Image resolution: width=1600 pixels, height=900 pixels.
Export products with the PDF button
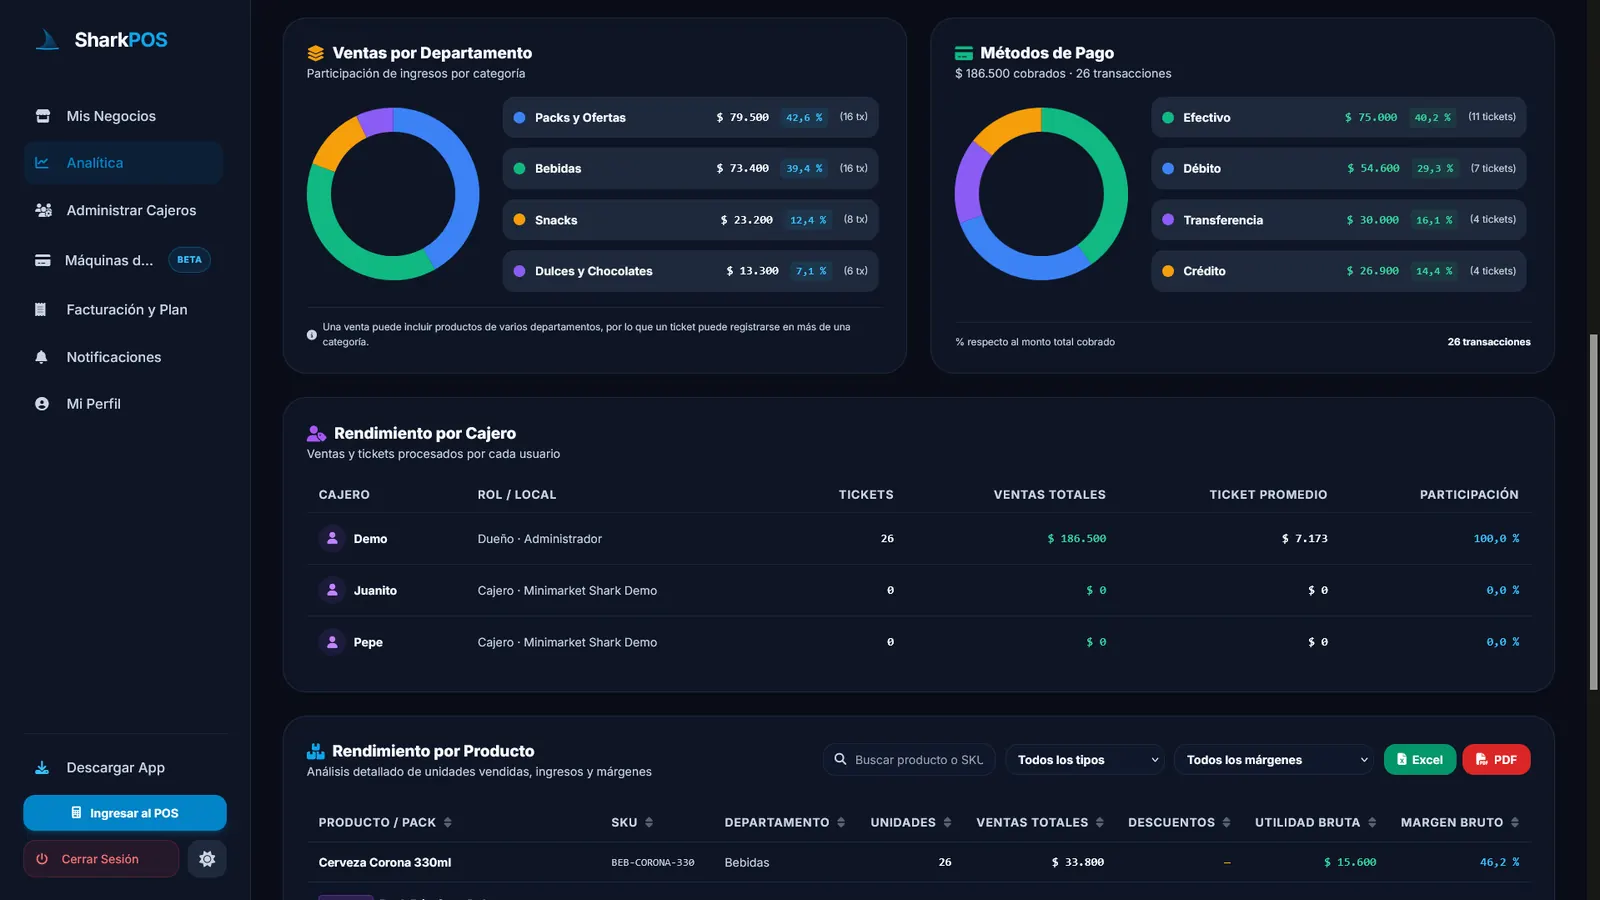[1496, 760]
